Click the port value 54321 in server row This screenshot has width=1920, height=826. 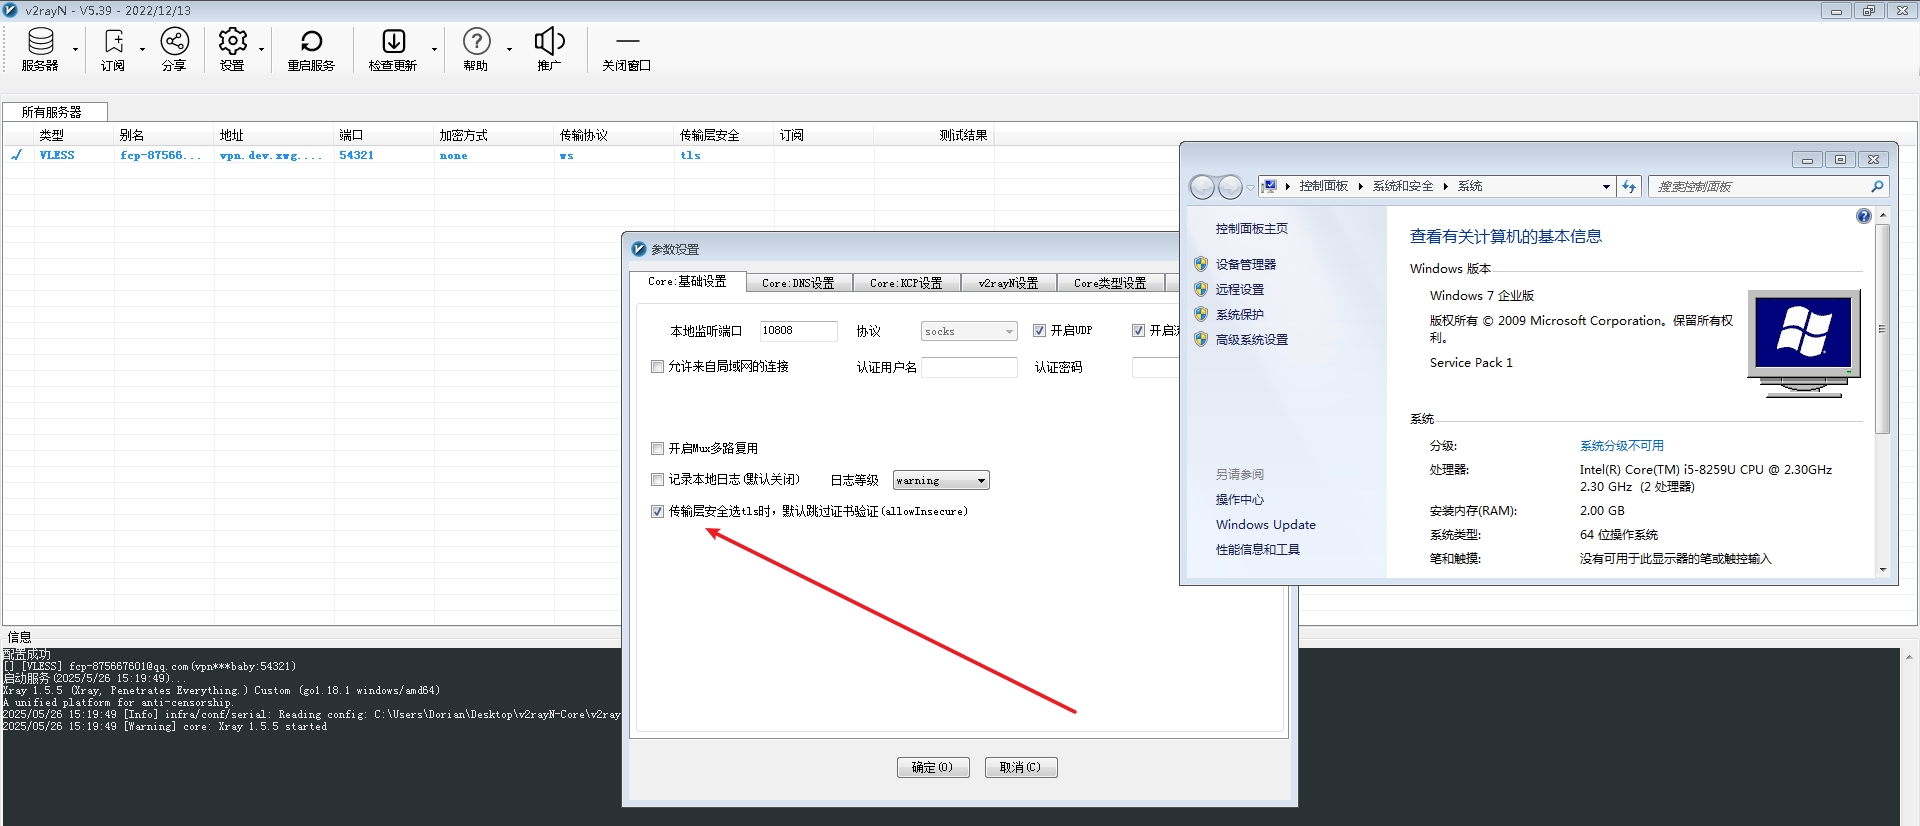(356, 155)
